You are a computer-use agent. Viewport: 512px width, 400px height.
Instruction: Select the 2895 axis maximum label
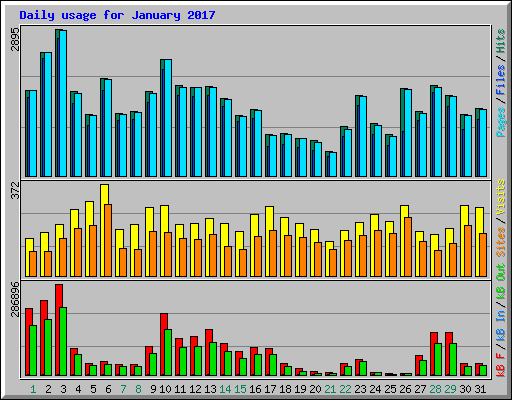coord(15,40)
